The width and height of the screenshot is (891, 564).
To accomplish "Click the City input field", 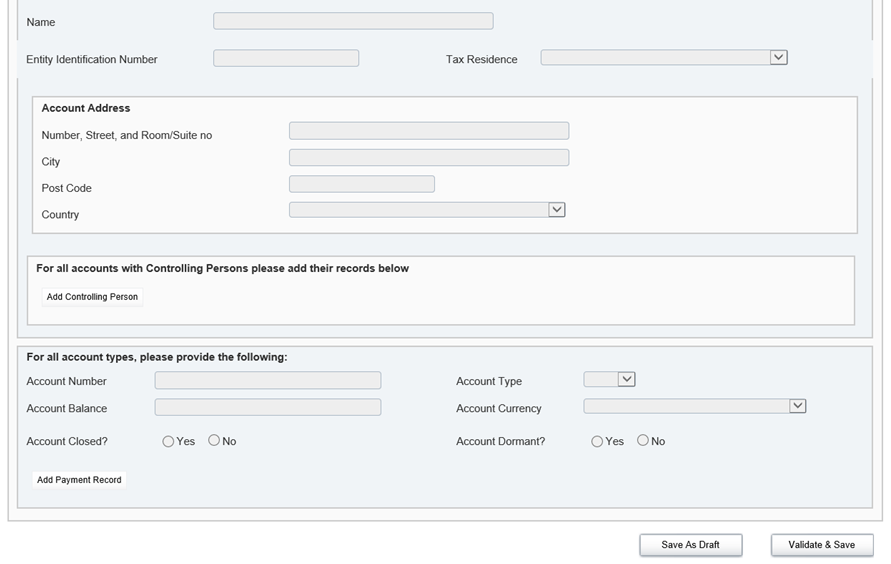I will coord(429,158).
